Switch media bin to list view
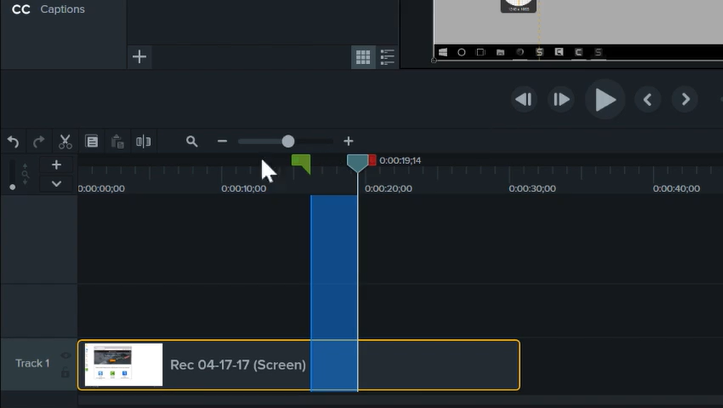 click(387, 57)
